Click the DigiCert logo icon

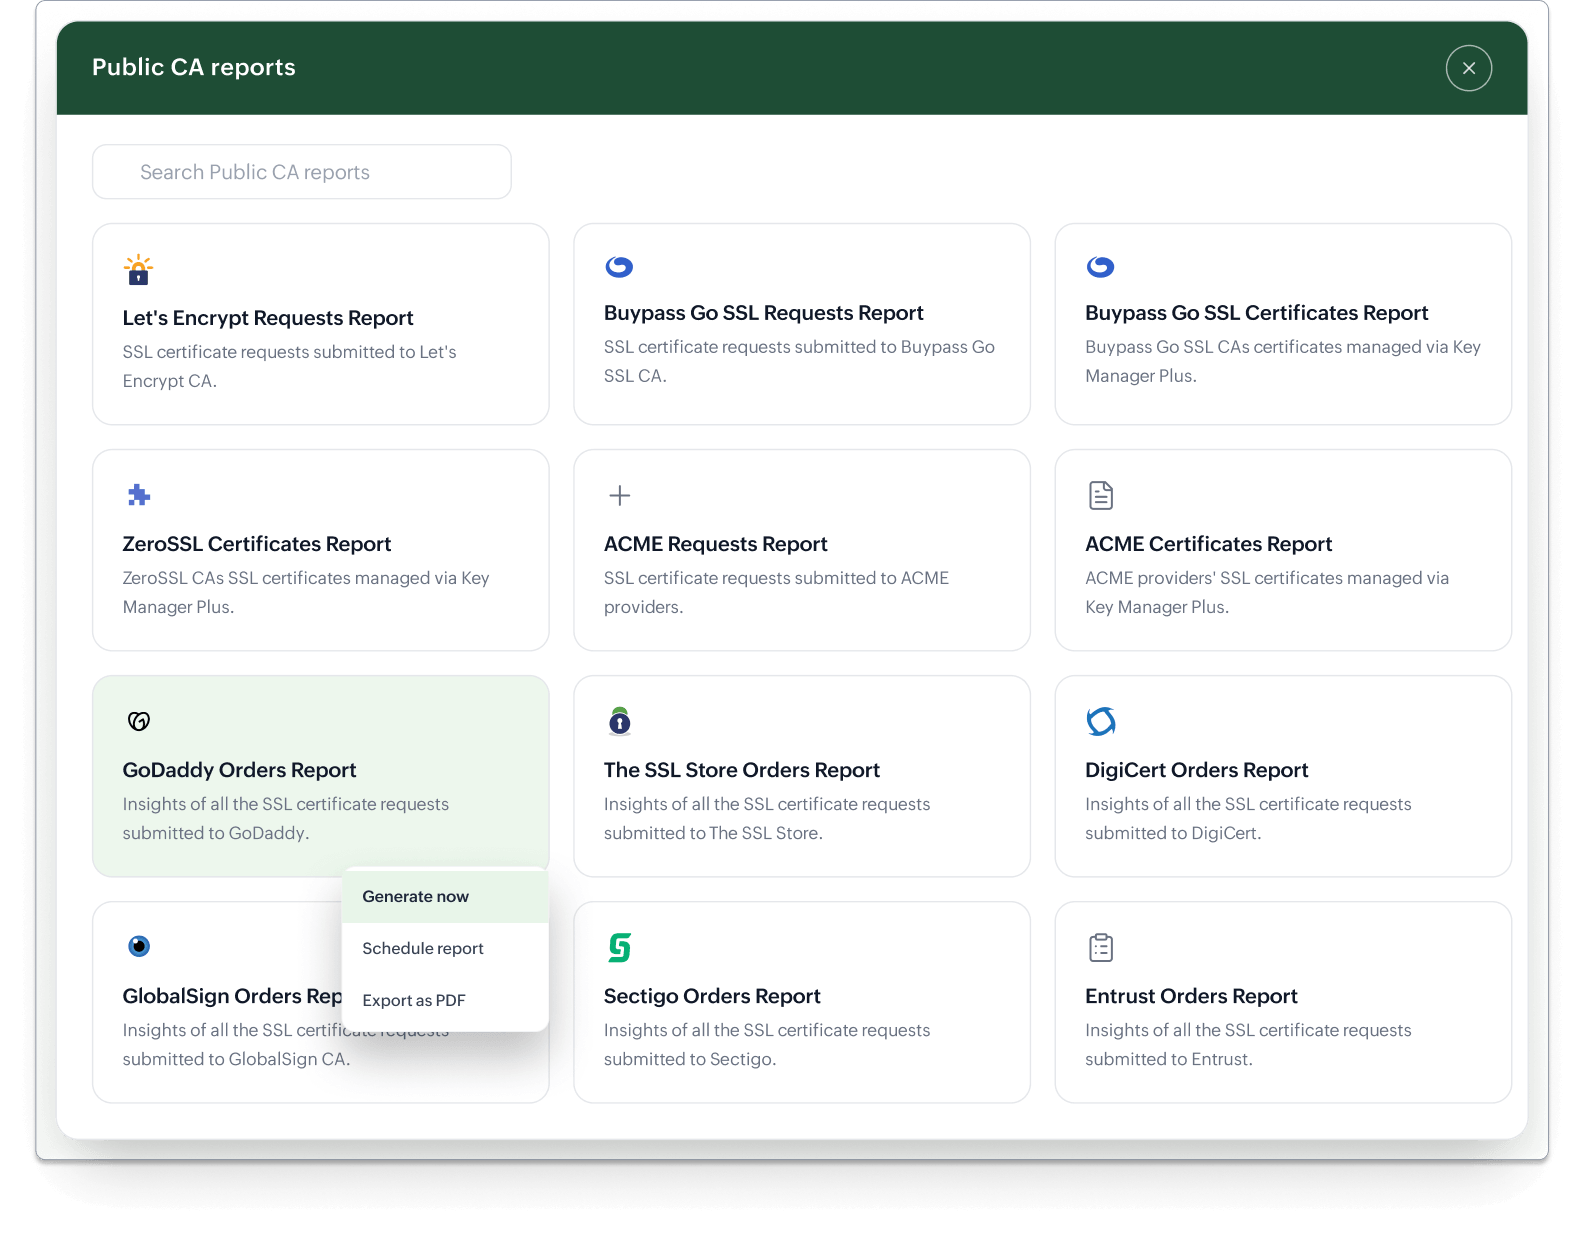coord(1101,721)
